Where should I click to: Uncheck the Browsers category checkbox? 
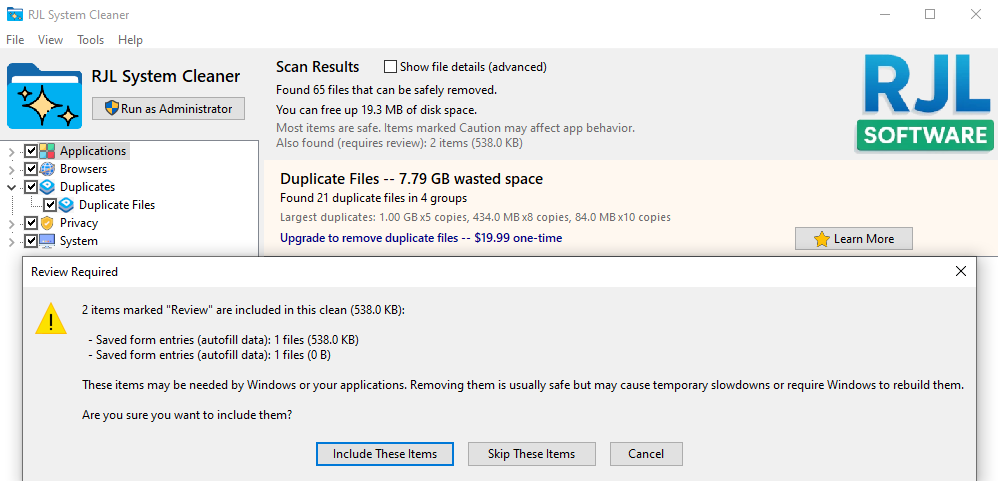pos(31,169)
